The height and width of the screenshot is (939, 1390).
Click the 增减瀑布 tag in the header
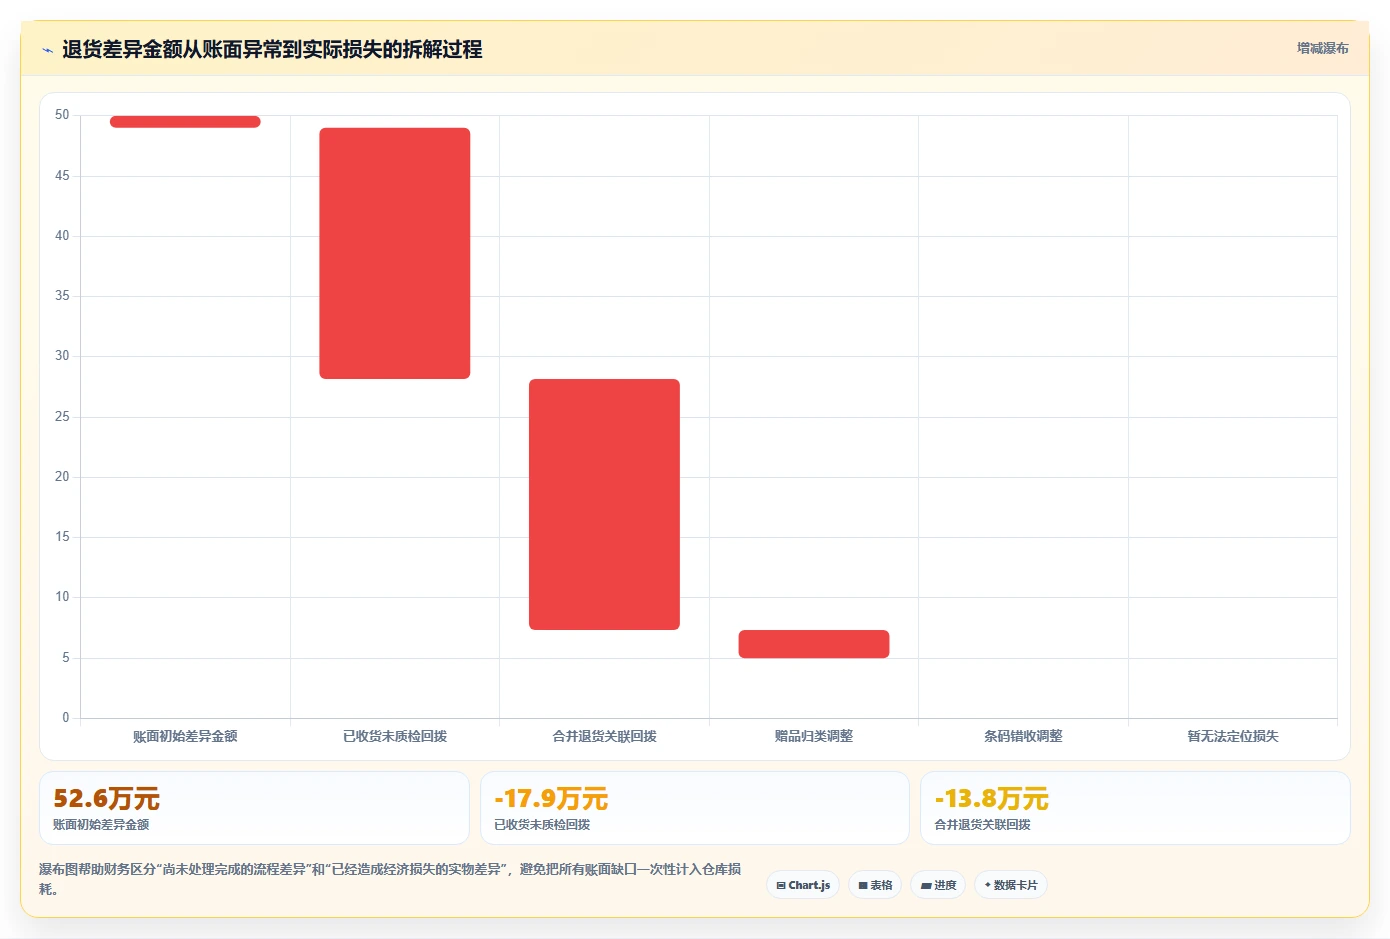click(x=1322, y=48)
